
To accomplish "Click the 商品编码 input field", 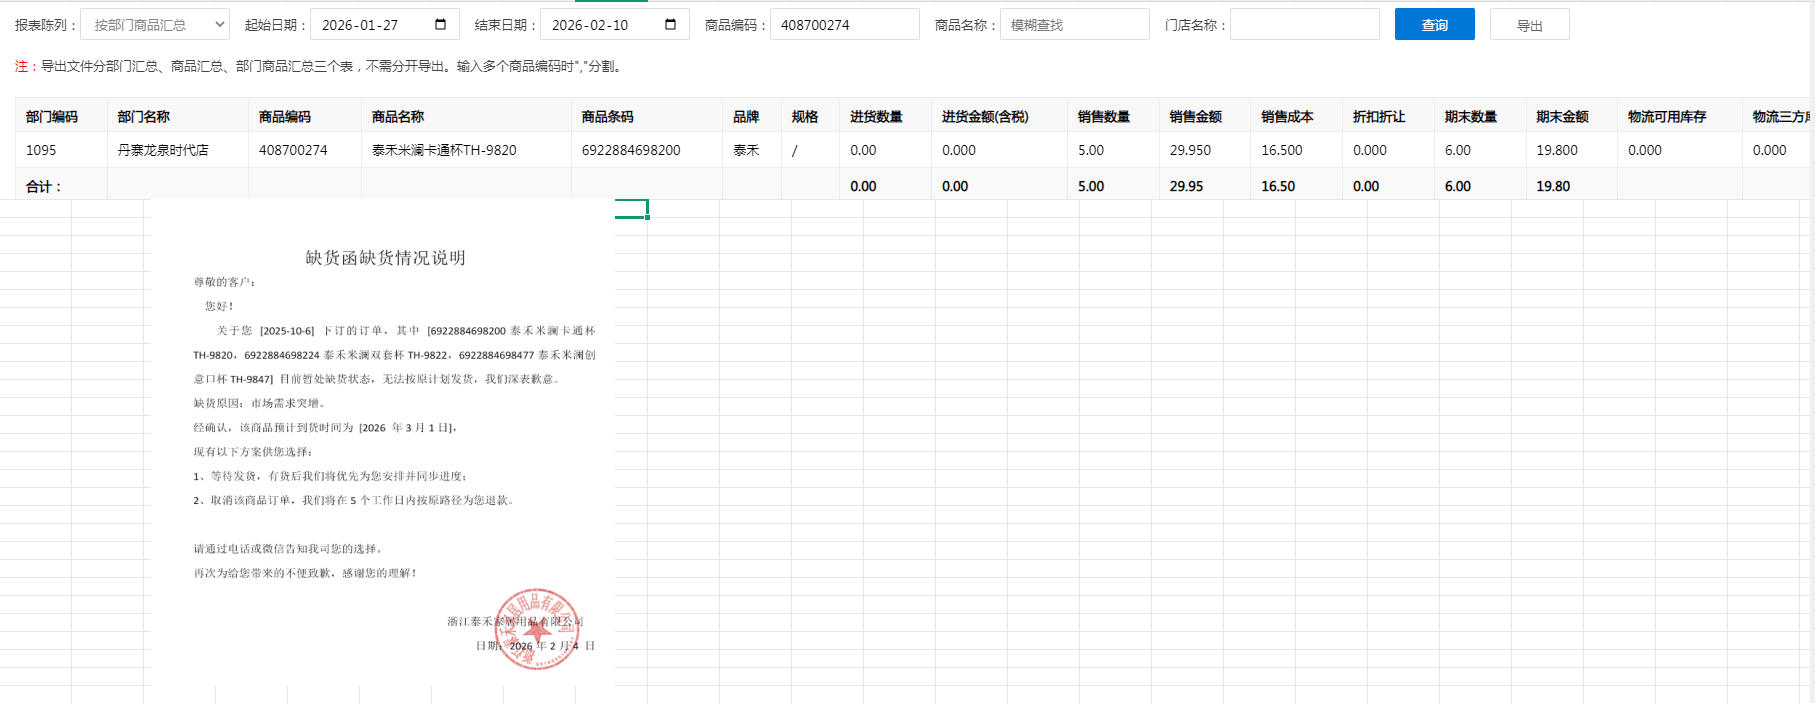I will tap(844, 25).
